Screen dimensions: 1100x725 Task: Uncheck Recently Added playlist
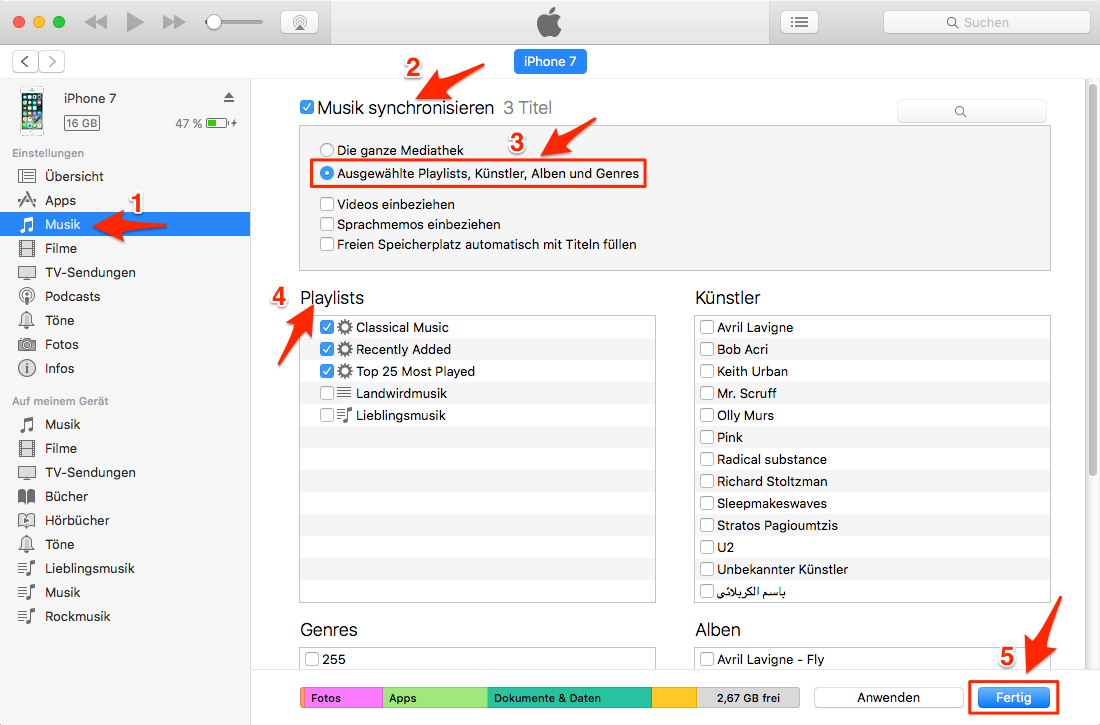(326, 349)
